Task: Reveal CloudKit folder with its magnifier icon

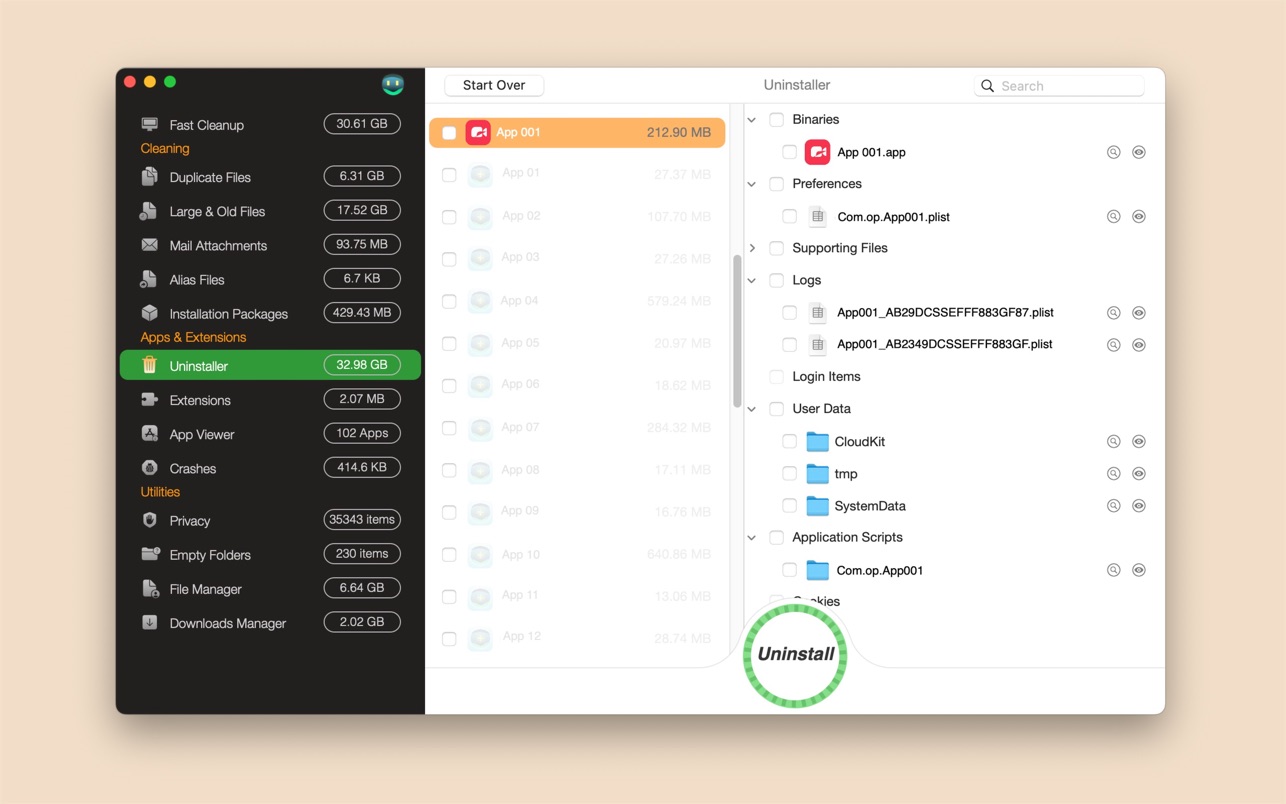Action: tap(1113, 442)
